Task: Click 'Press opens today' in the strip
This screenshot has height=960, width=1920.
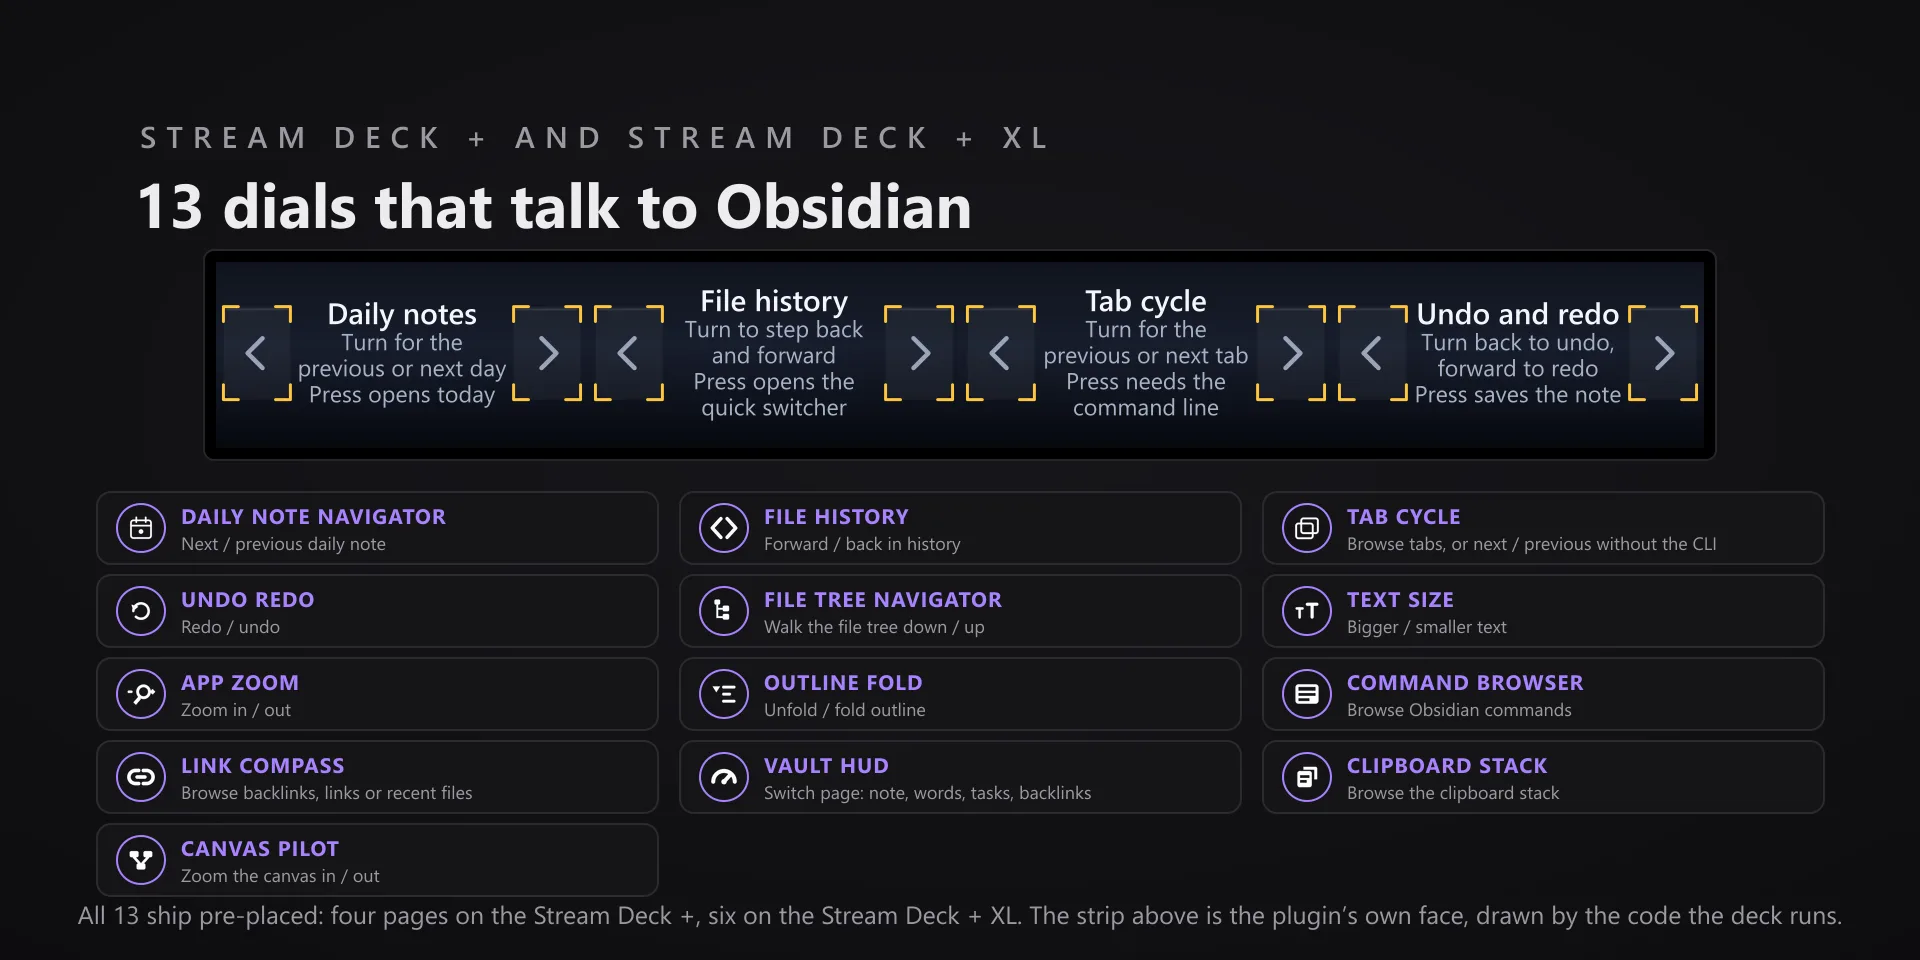Action: (402, 395)
